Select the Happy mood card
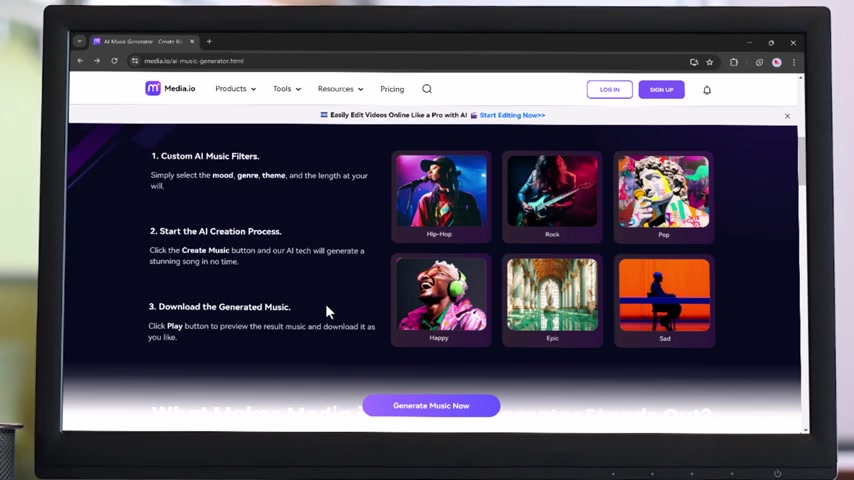 coord(441,300)
